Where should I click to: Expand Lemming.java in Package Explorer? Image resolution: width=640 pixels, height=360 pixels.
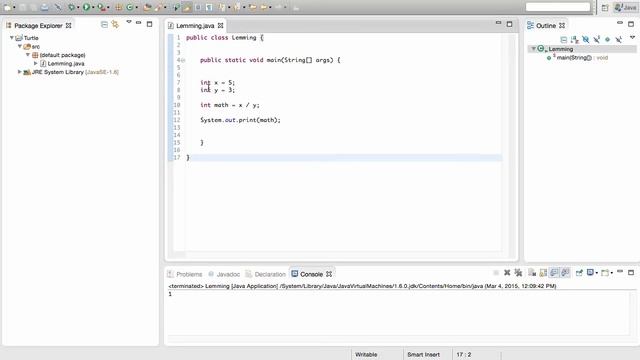click(x=36, y=63)
